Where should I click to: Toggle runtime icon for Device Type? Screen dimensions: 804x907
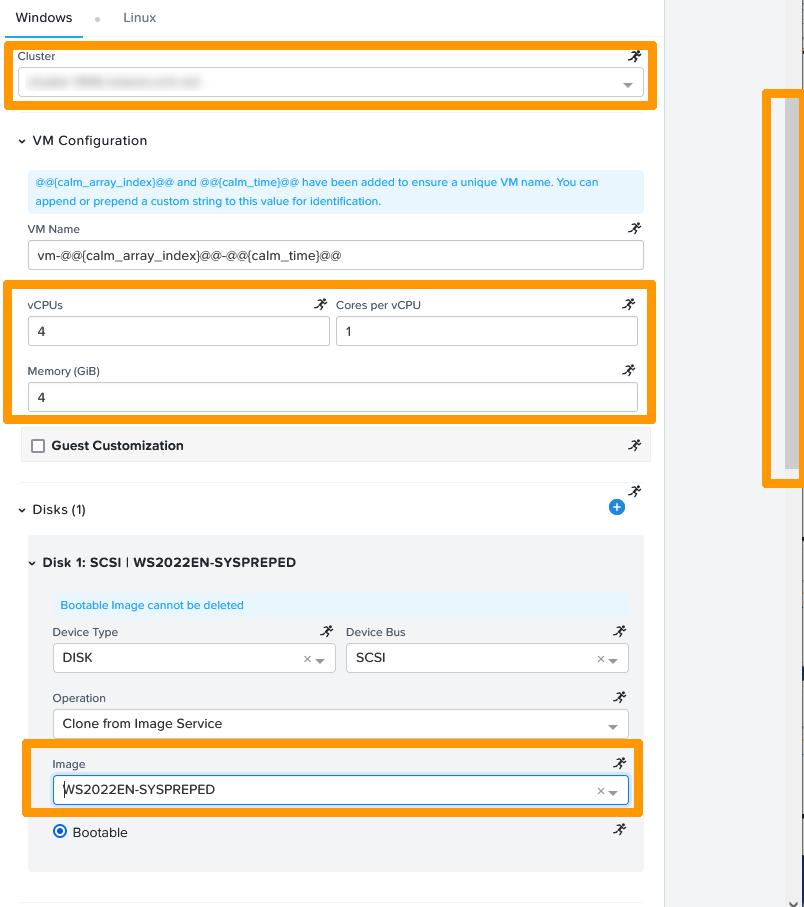[x=326, y=631]
